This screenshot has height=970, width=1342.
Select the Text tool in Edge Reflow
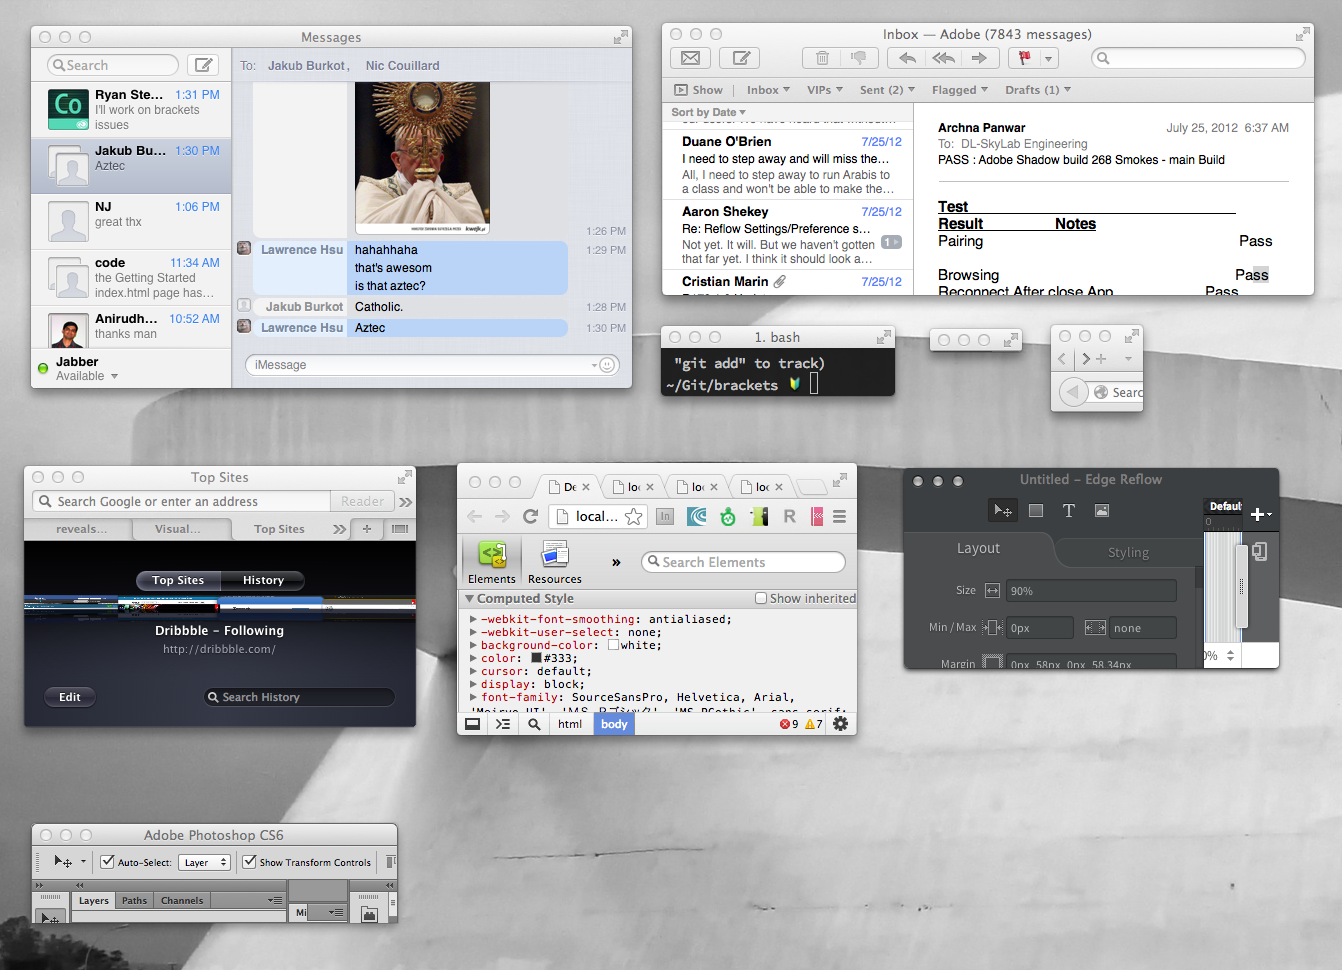tap(1068, 510)
